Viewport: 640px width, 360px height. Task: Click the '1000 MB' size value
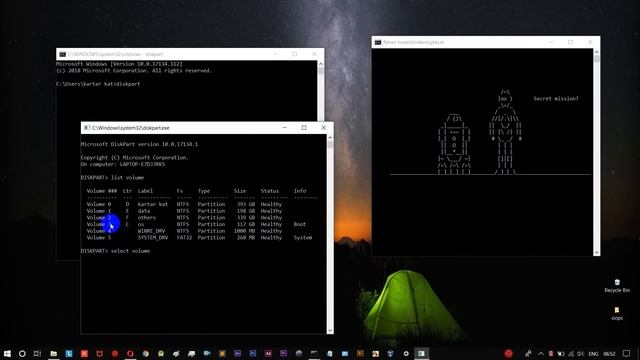[x=244, y=231]
